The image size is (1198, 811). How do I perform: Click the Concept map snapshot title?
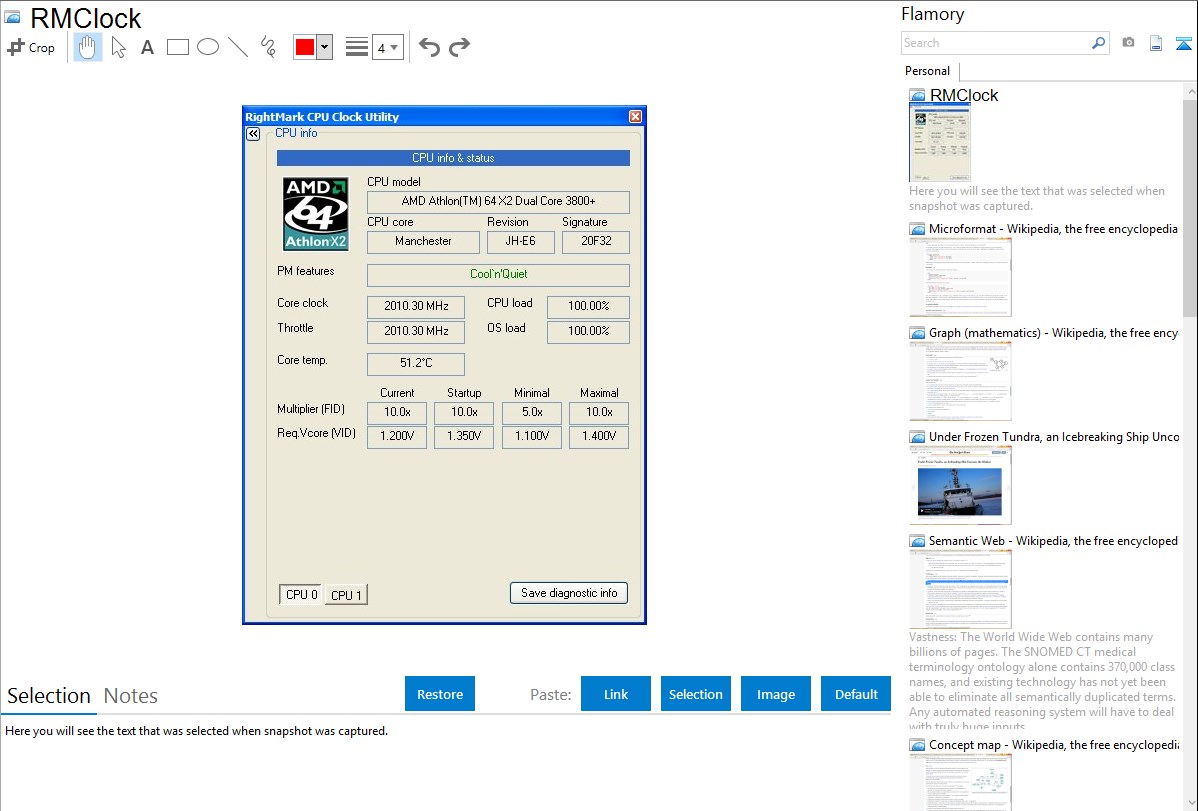[x=1054, y=745]
